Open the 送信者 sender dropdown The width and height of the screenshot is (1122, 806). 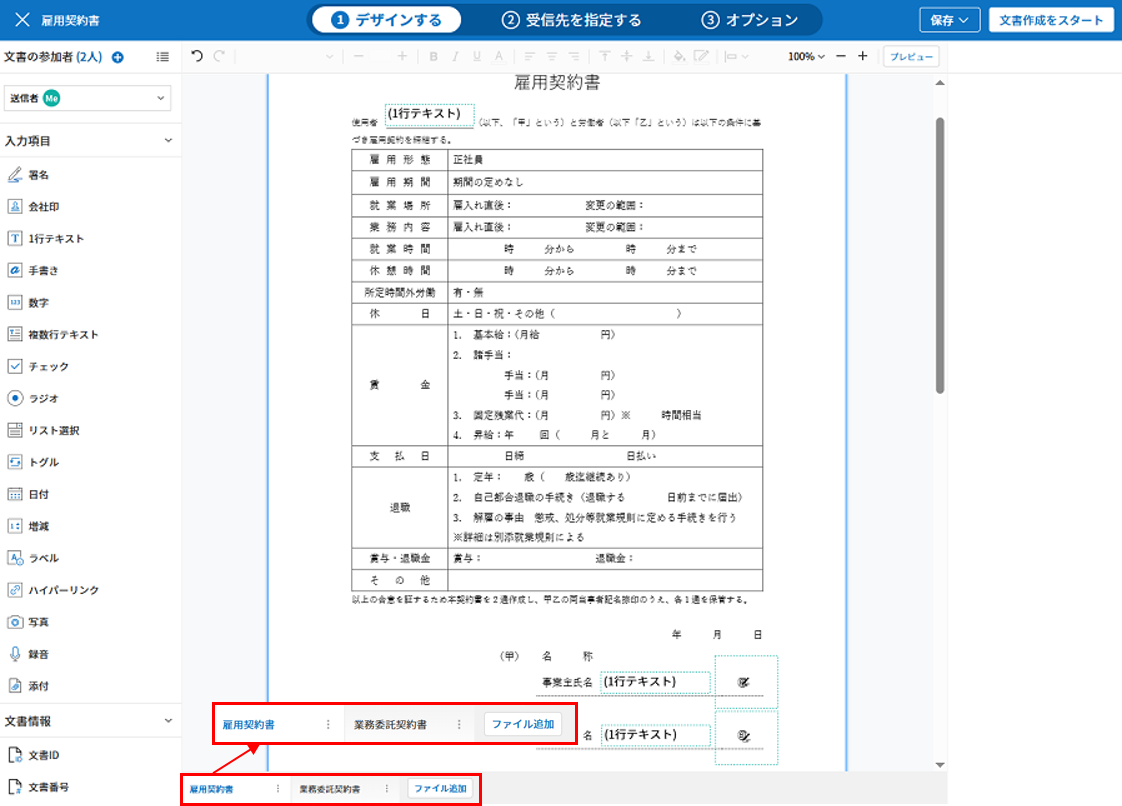point(88,98)
